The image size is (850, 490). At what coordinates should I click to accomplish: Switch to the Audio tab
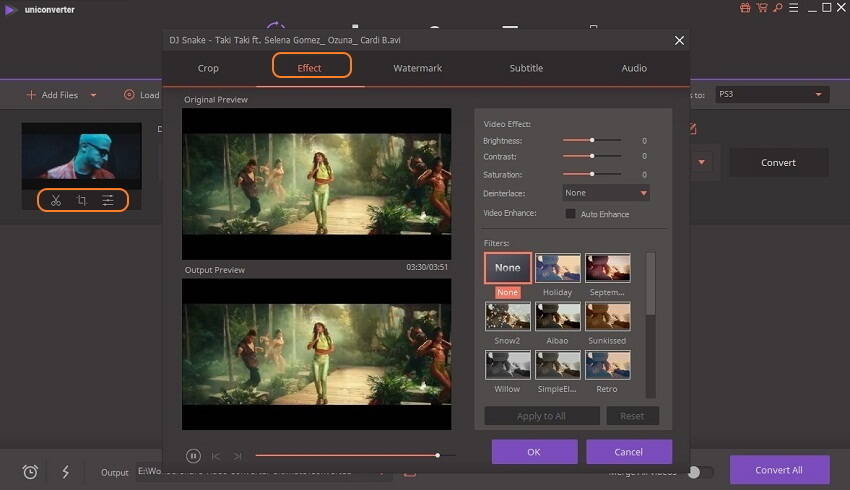[x=634, y=68]
